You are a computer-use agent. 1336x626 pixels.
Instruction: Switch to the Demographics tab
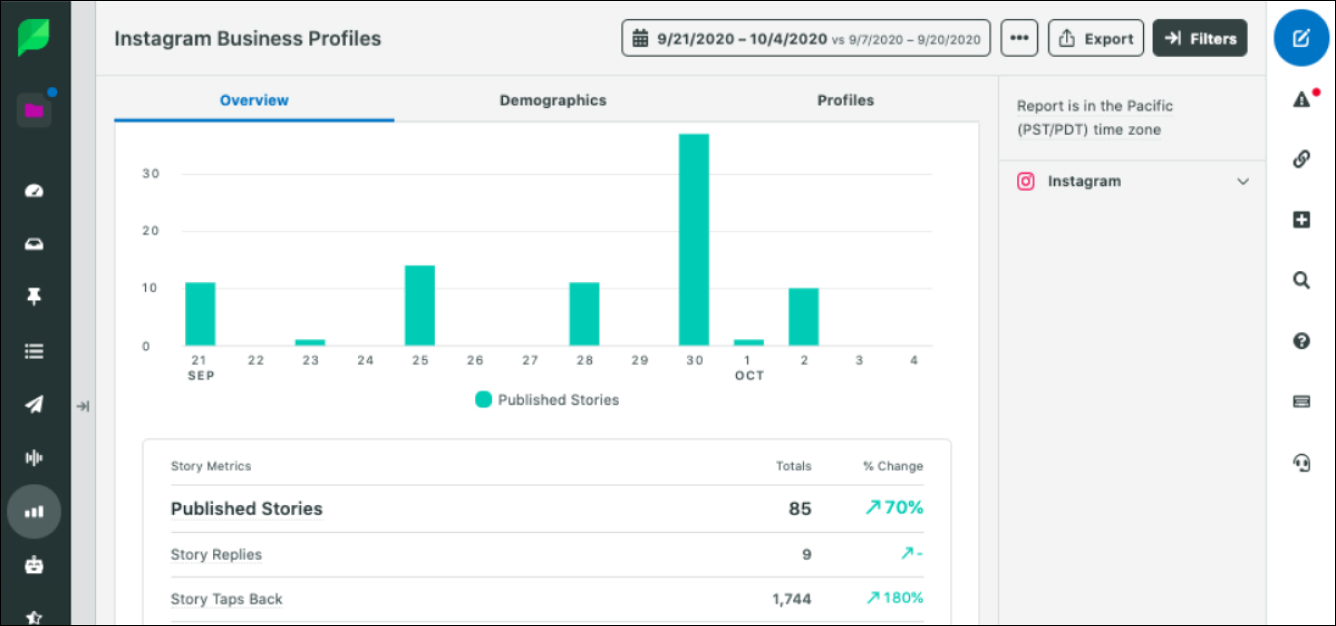[553, 100]
